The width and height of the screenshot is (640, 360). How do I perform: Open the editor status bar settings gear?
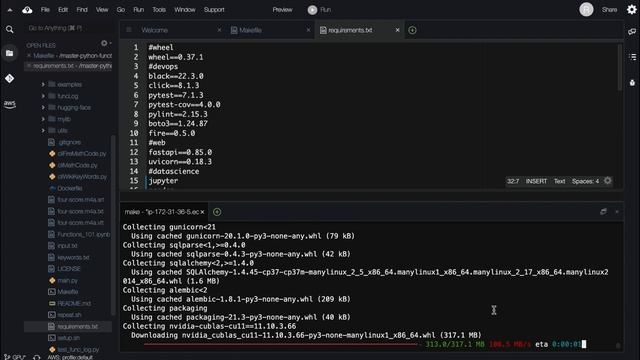[608, 181]
